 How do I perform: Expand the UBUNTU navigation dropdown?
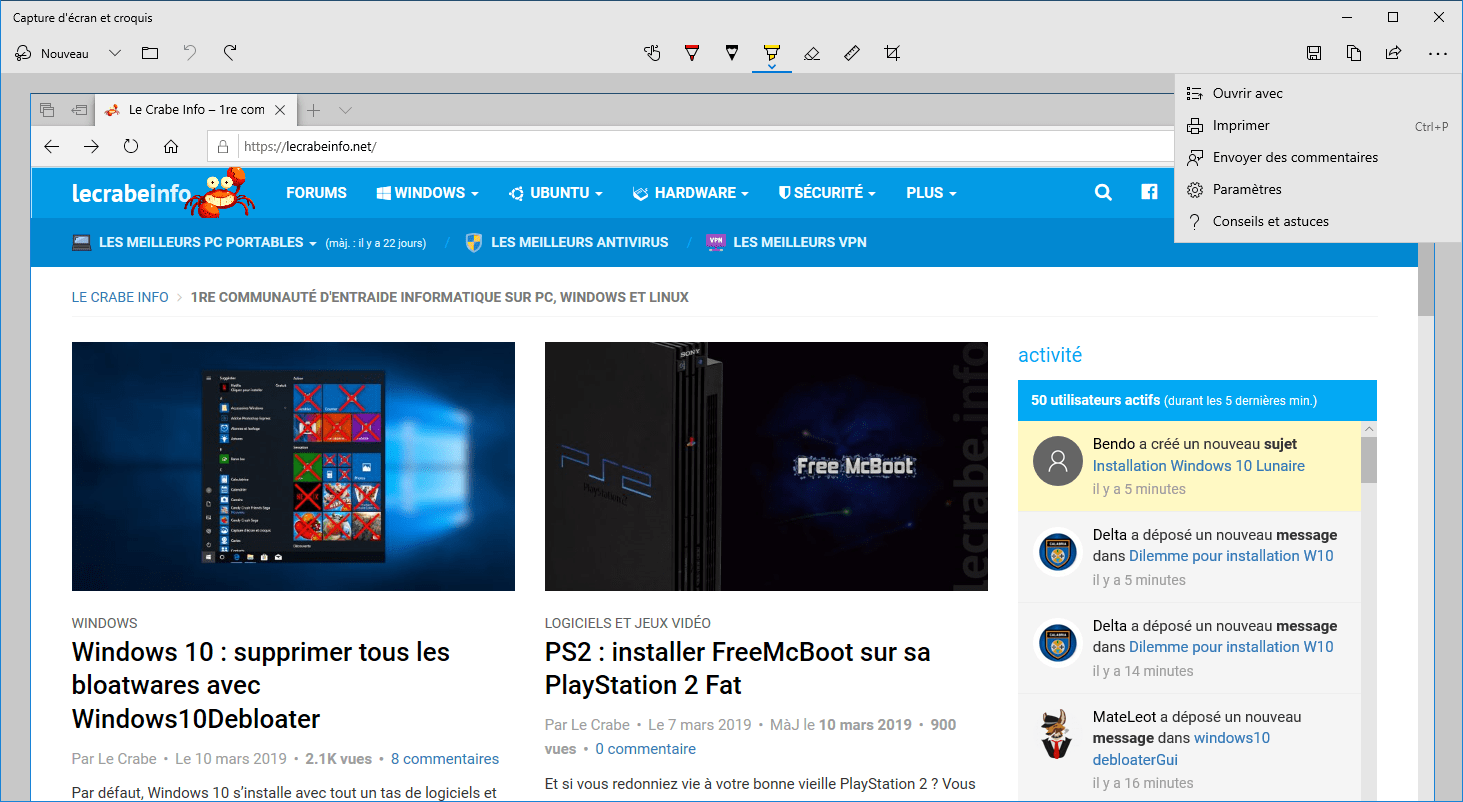click(x=555, y=193)
